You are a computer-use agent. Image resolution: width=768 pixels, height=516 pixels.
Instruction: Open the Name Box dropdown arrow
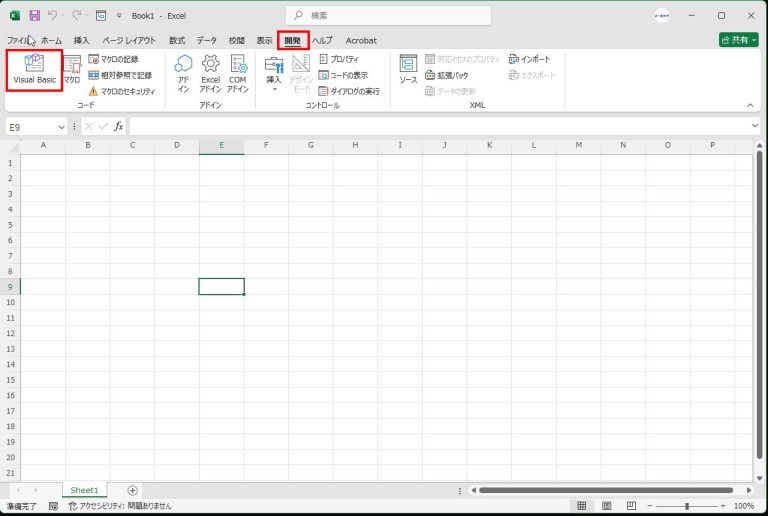[x=61, y=126]
